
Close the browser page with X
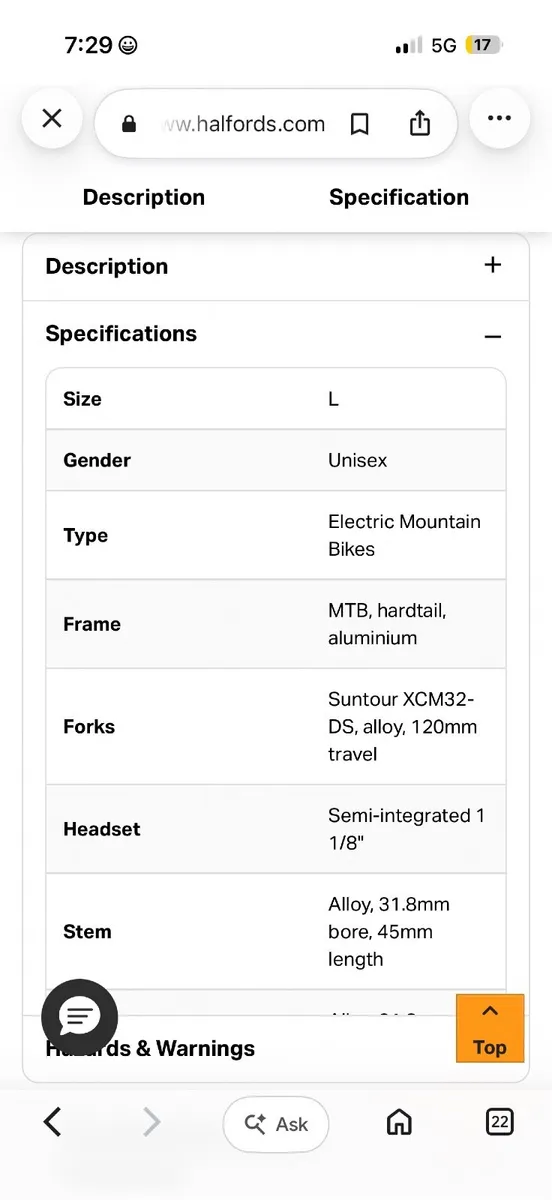pos(52,119)
